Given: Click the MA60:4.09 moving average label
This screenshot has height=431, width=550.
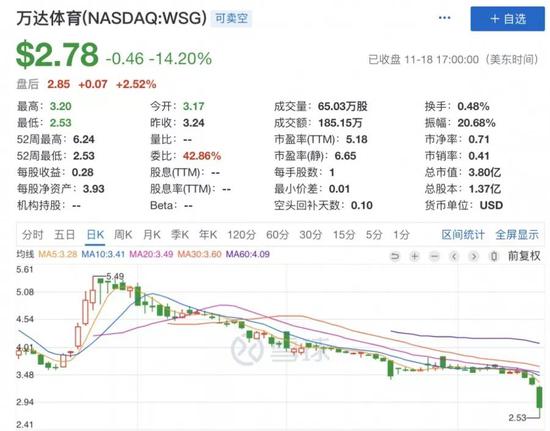Looking at the screenshot, I should coord(248,254).
